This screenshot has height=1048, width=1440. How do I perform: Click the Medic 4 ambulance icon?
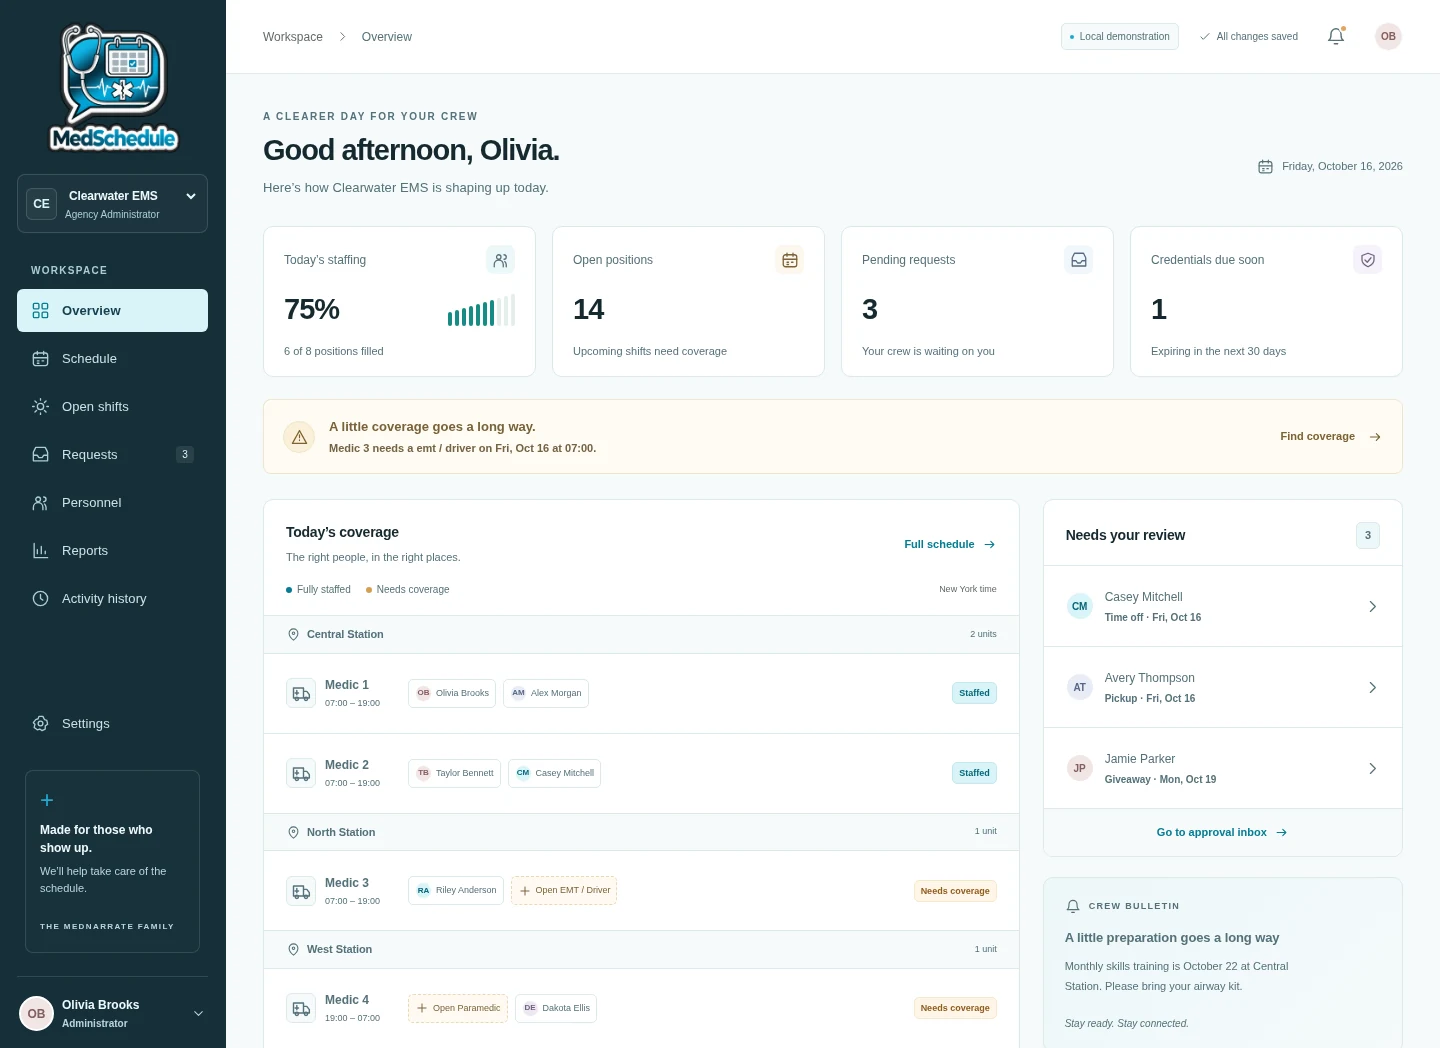pos(301,1008)
